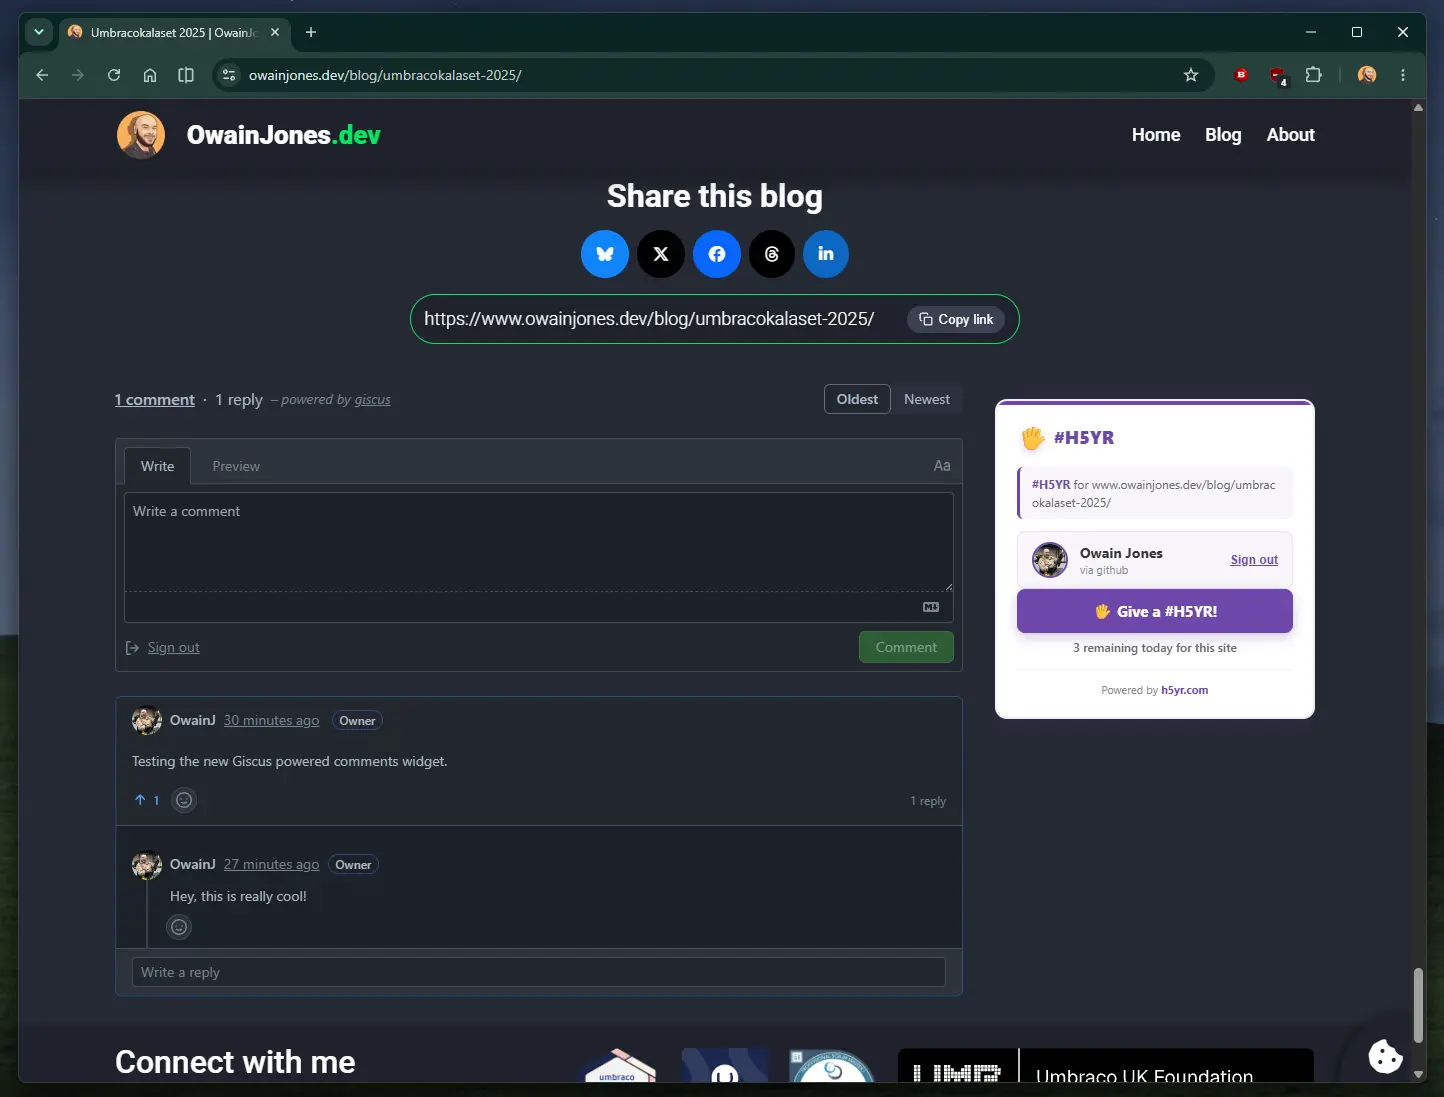Toggle the Aa input font option

click(942, 466)
